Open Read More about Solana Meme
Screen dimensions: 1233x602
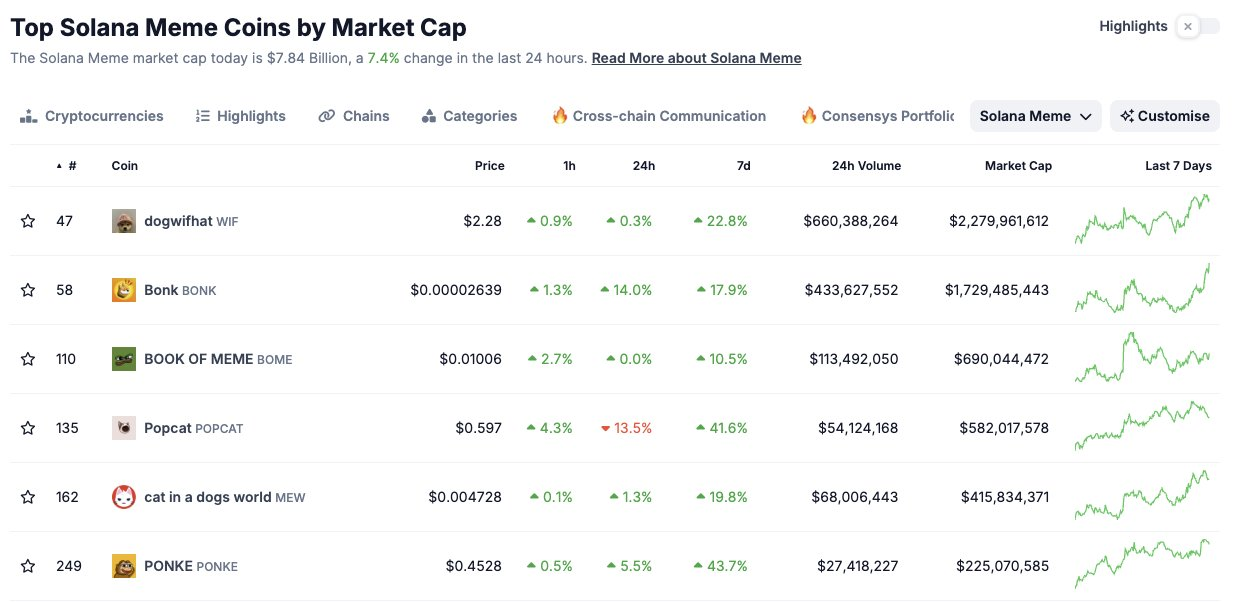pyautogui.click(x=696, y=58)
